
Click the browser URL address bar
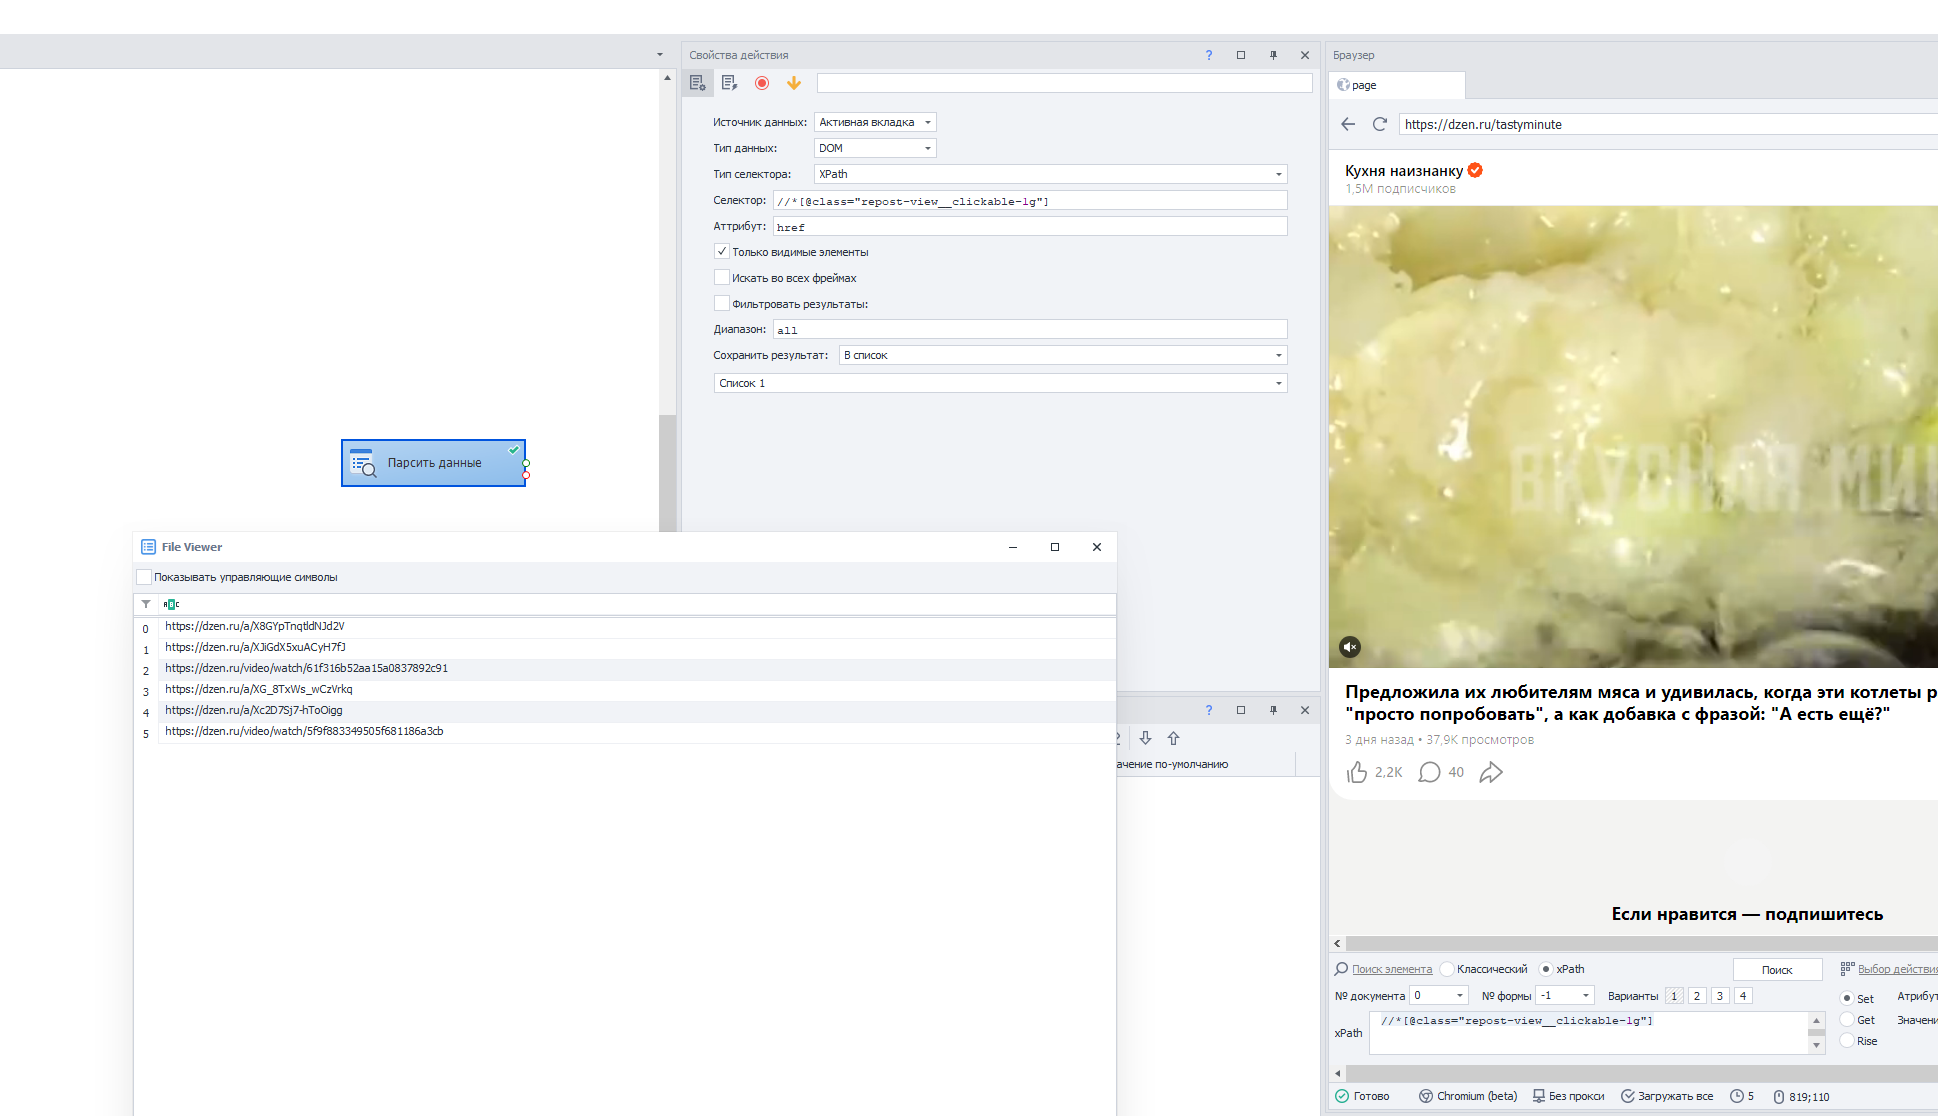click(x=1668, y=124)
